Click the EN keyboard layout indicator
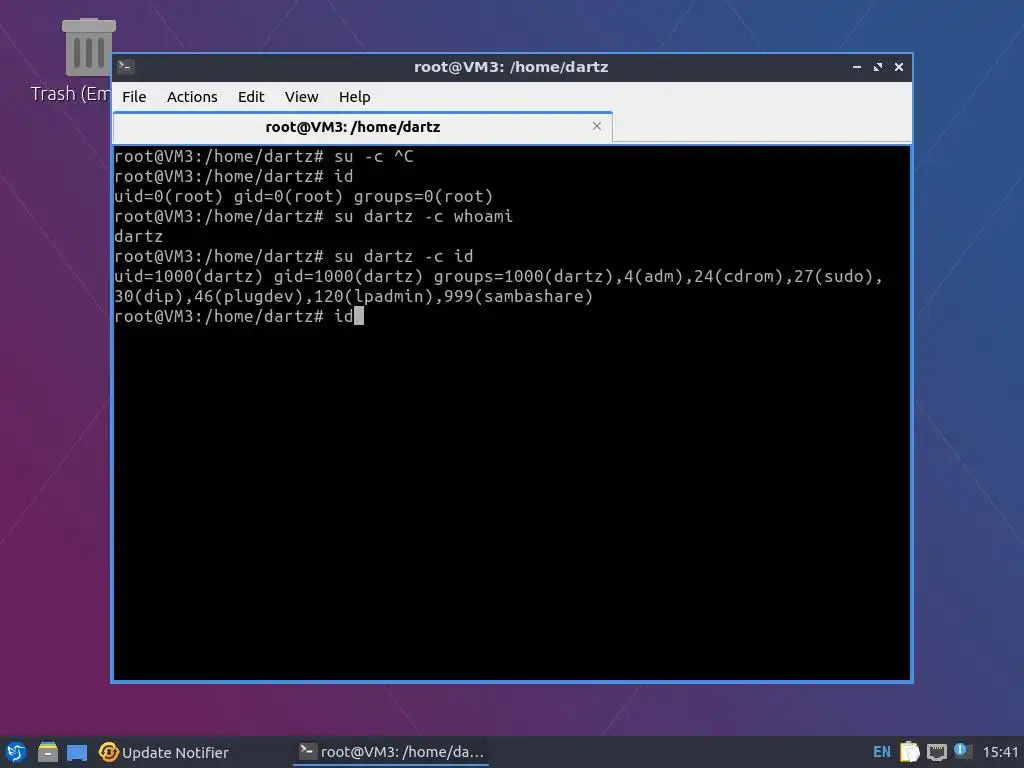This screenshot has width=1024, height=768. pyautogui.click(x=882, y=752)
